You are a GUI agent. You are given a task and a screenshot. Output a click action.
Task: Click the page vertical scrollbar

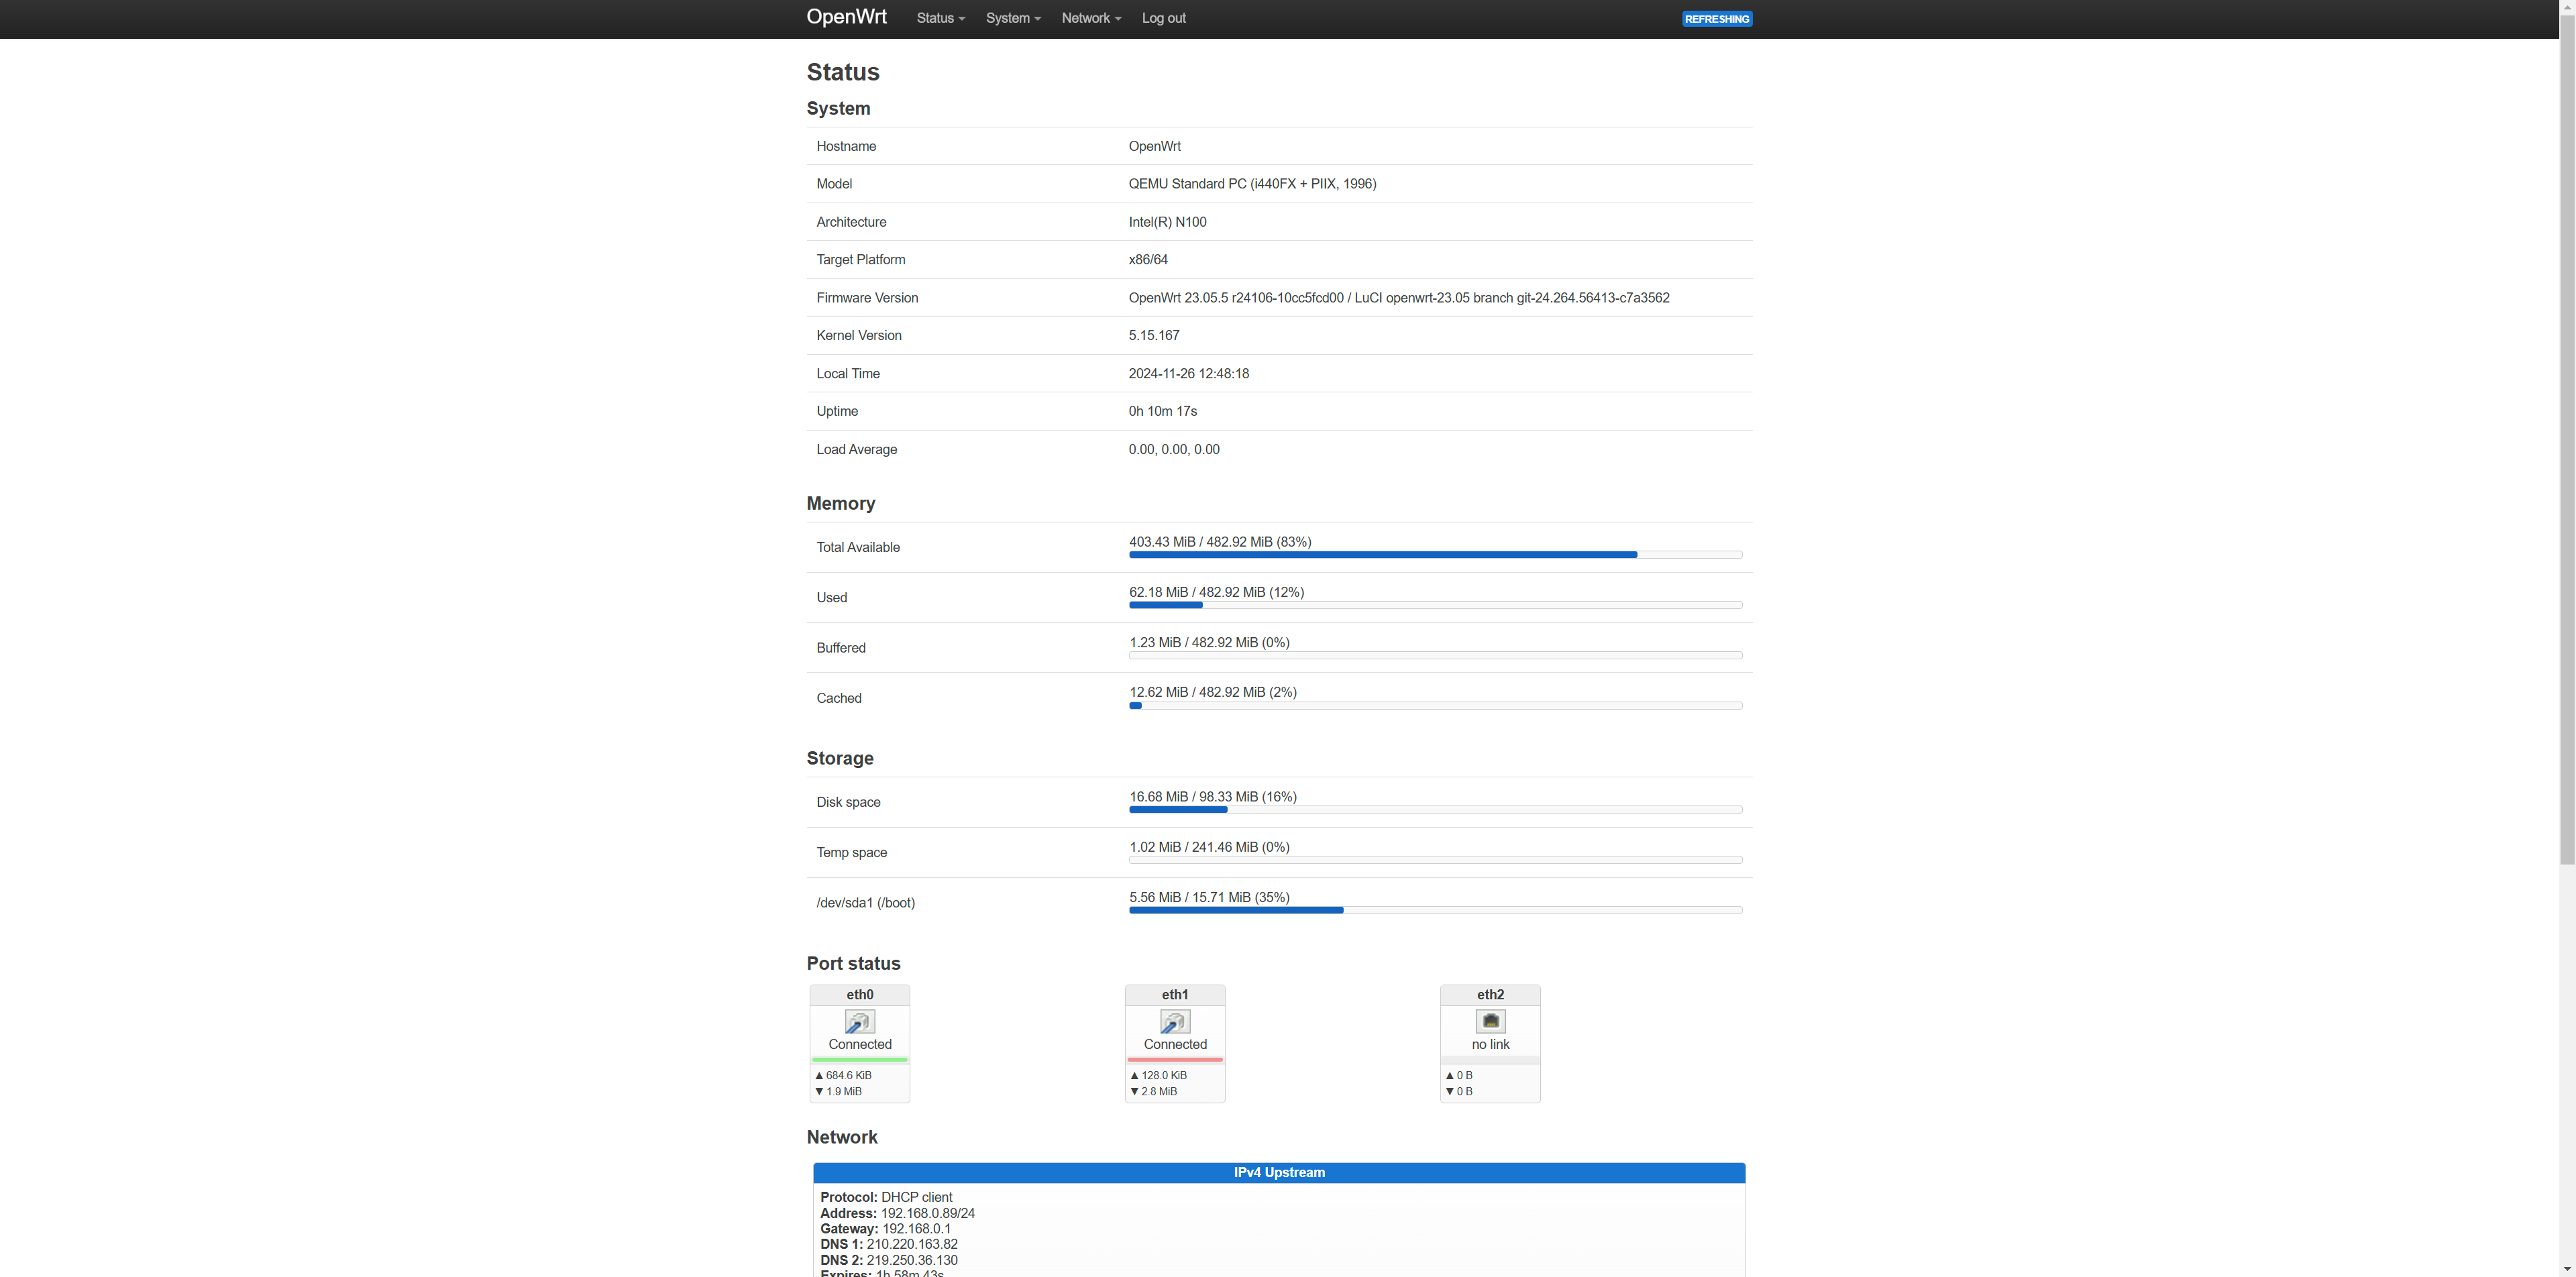point(2567,440)
